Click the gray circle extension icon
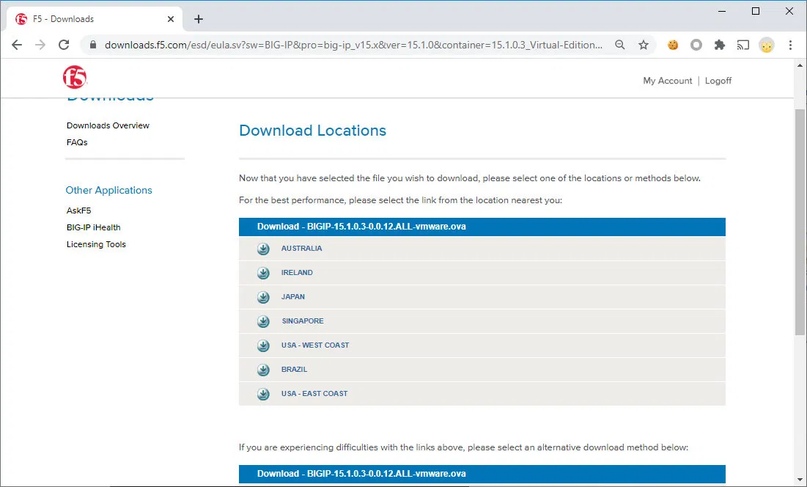This screenshot has height=487, width=807. (x=696, y=45)
